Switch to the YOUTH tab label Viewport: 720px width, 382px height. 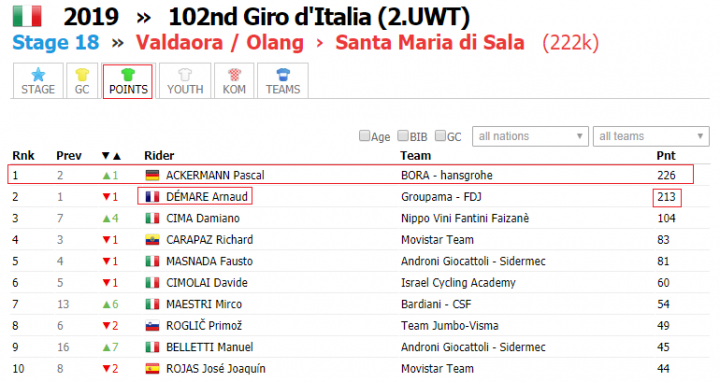pyautogui.click(x=185, y=89)
